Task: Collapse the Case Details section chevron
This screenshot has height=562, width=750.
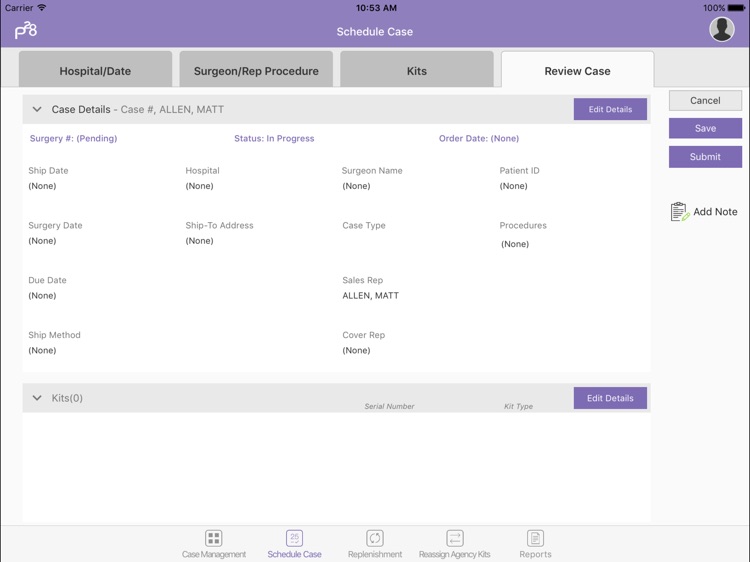Action: click(x=37, y=109)
